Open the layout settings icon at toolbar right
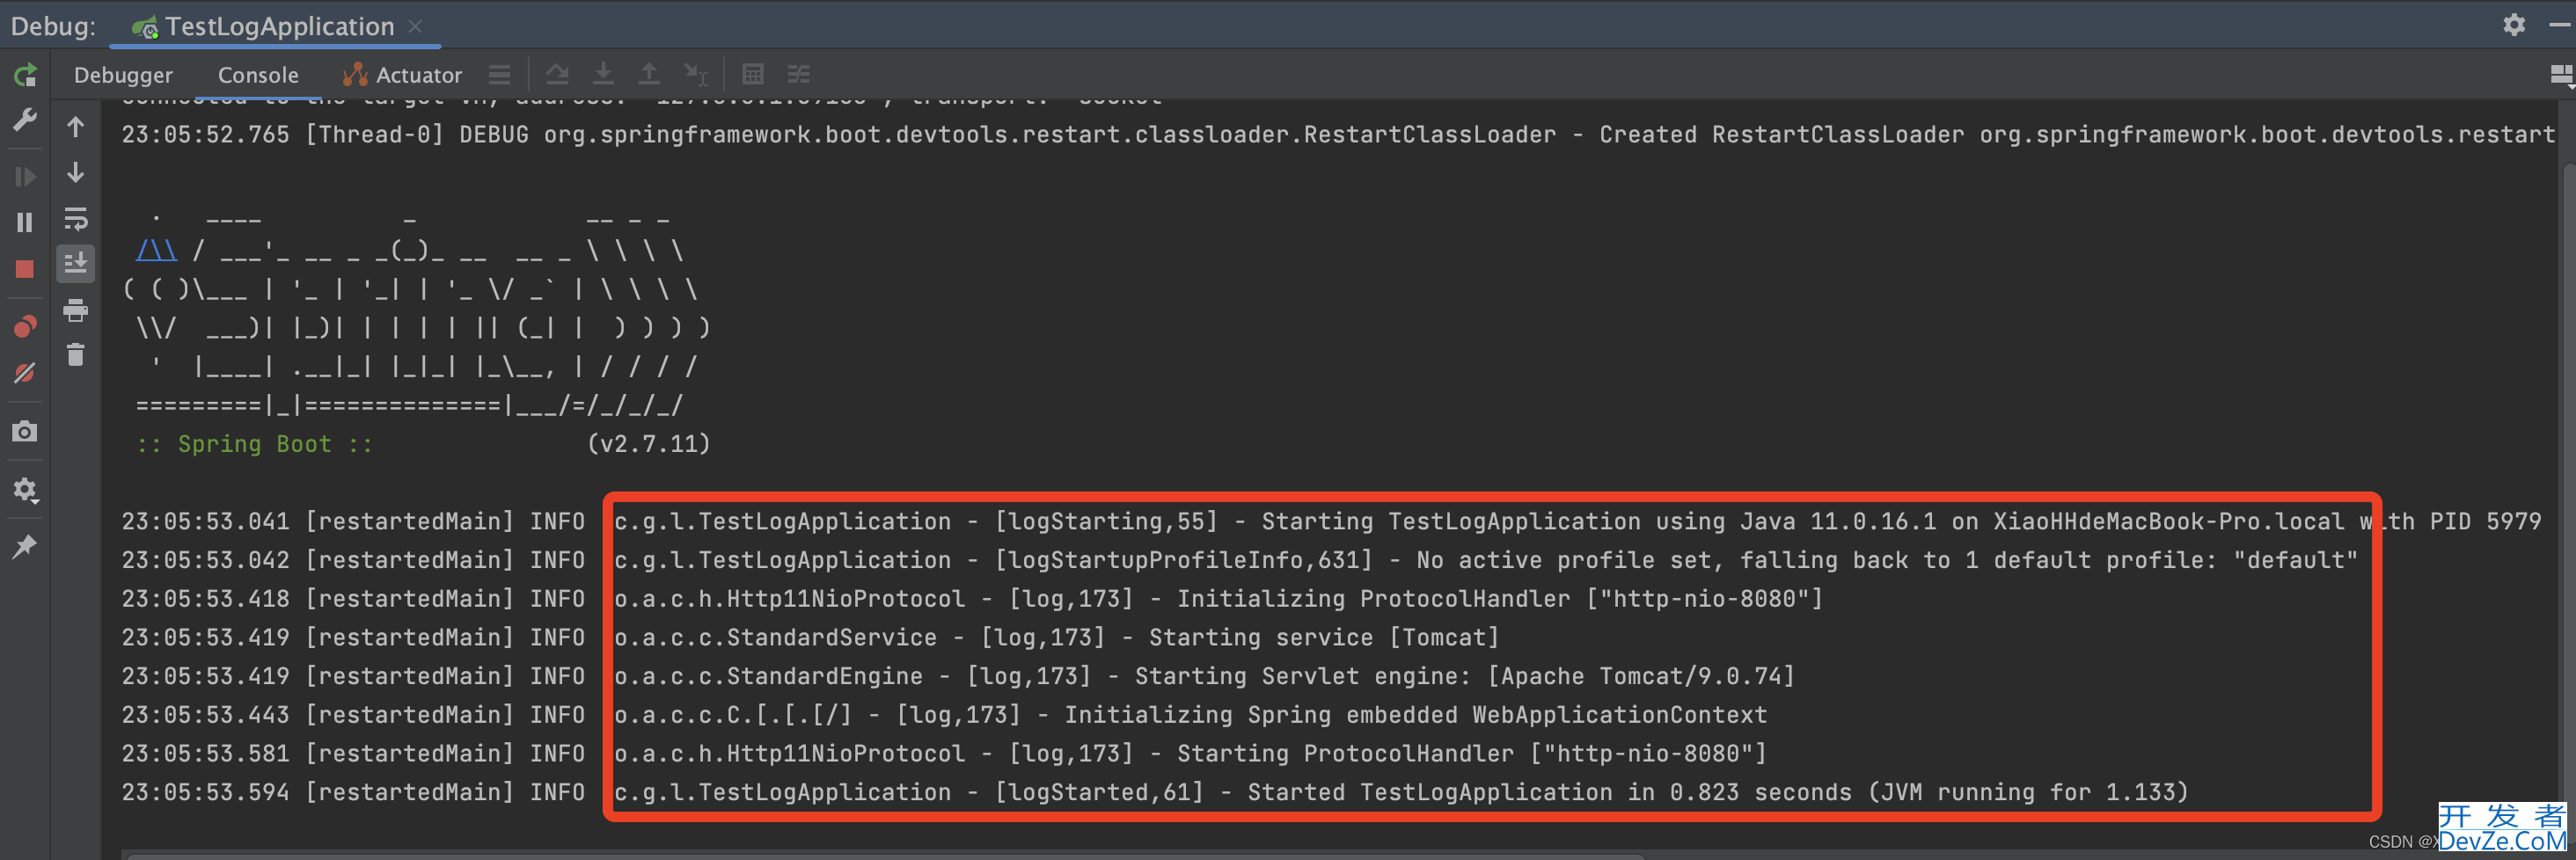Screen dimensions: 2576x860 (2562, 75)
